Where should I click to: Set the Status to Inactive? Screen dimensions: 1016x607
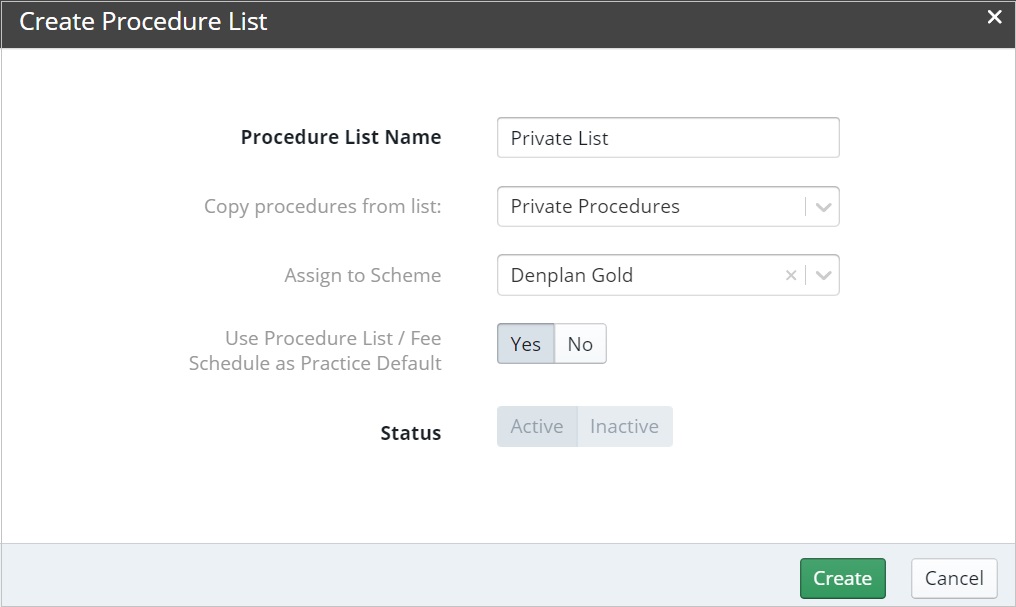coord(625,426)
